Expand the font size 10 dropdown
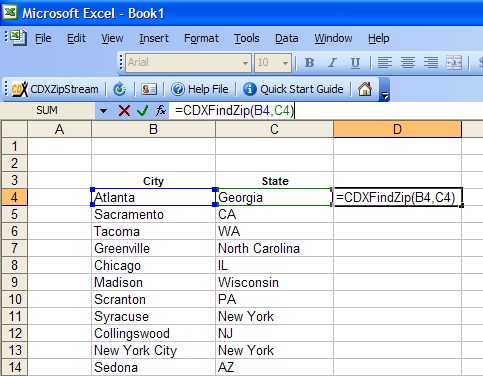This screenshot has height=376, width=483. pos(285,63)
